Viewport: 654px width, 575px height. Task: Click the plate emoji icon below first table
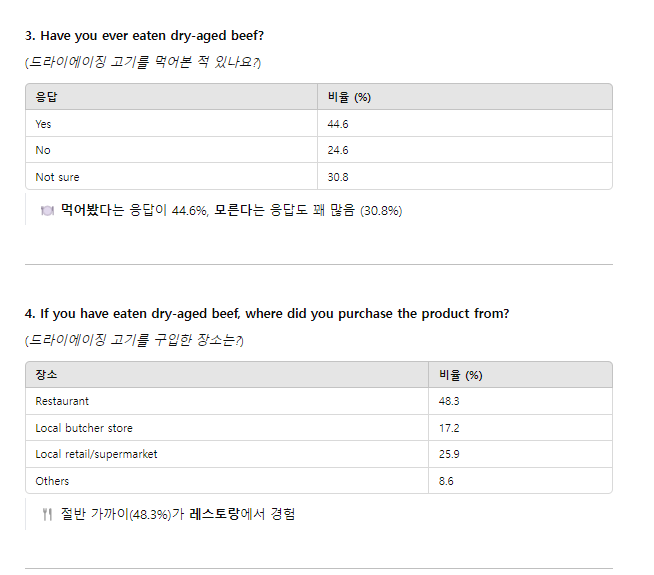point(46,211)
